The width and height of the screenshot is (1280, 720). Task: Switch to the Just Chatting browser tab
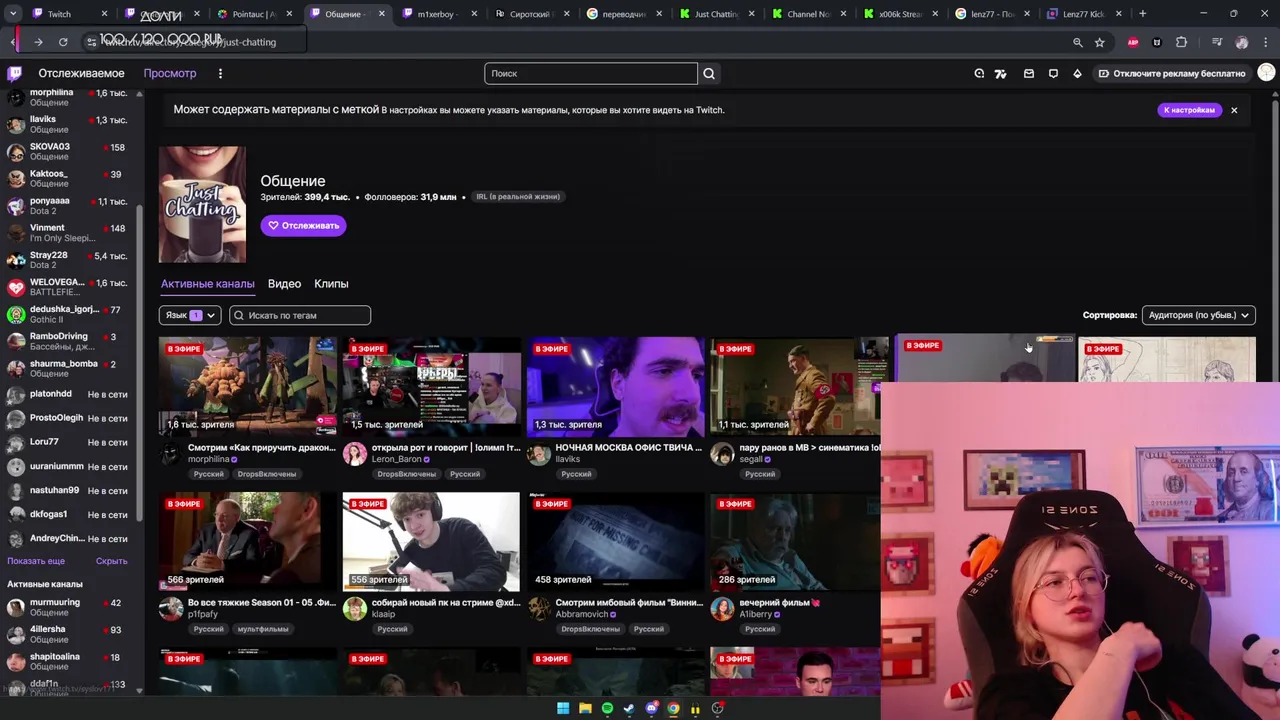pos(716,14)
